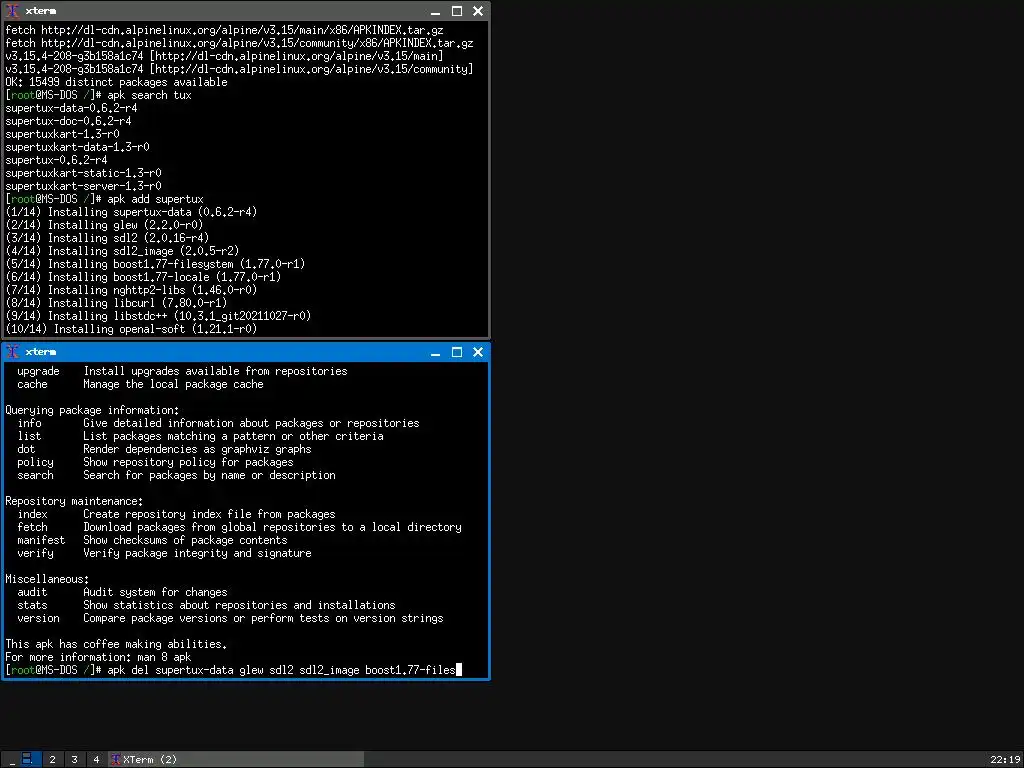Click the '(4/14) Installing sdl2_image' line
1024x768 pixels.
coord(122,251)
